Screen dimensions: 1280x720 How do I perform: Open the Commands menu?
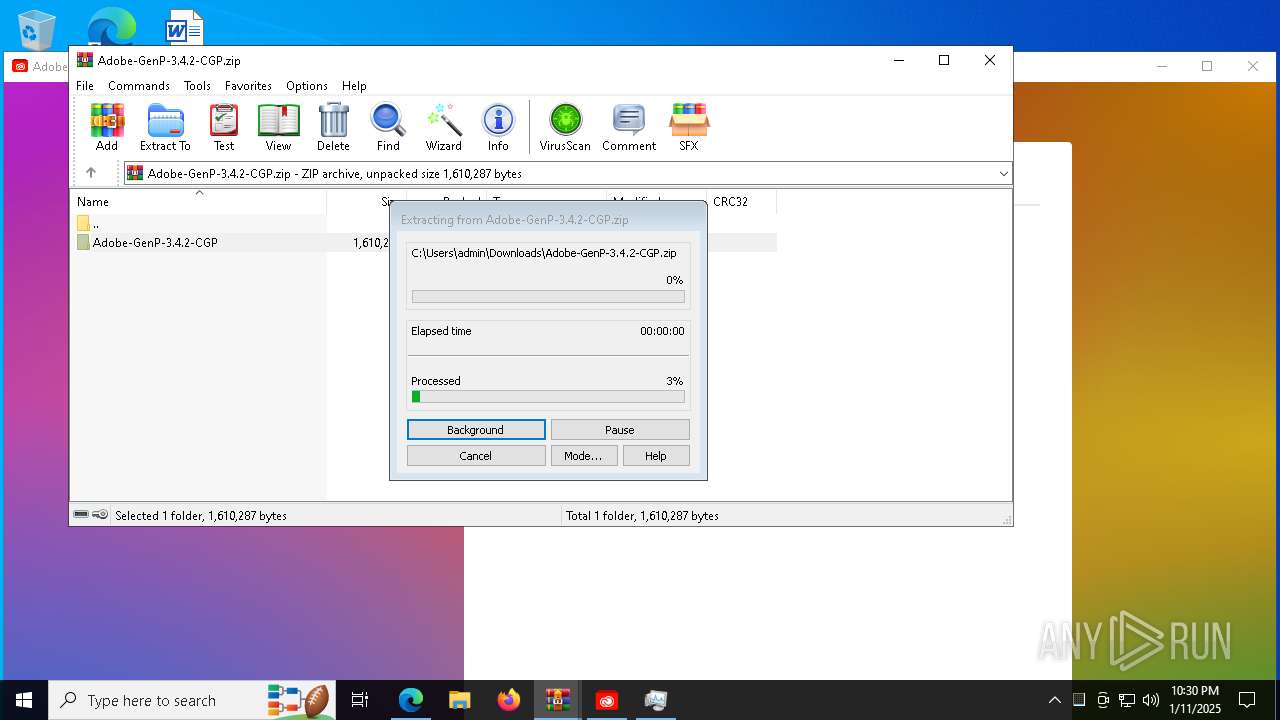point(139,86)
